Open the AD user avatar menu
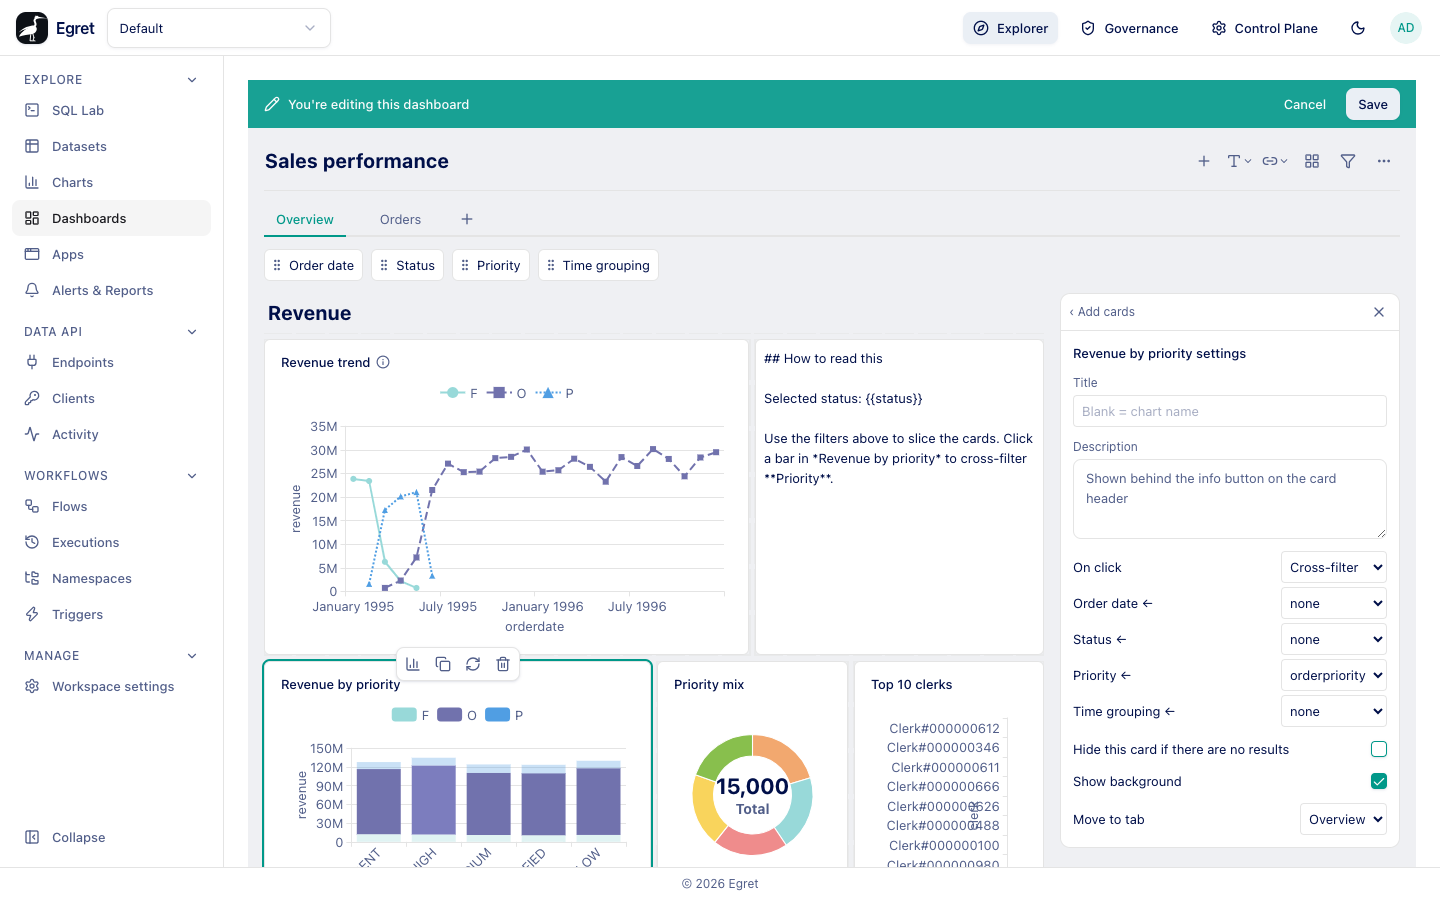The height and width of the screenshot is (900, 1440). point(1406,28)
